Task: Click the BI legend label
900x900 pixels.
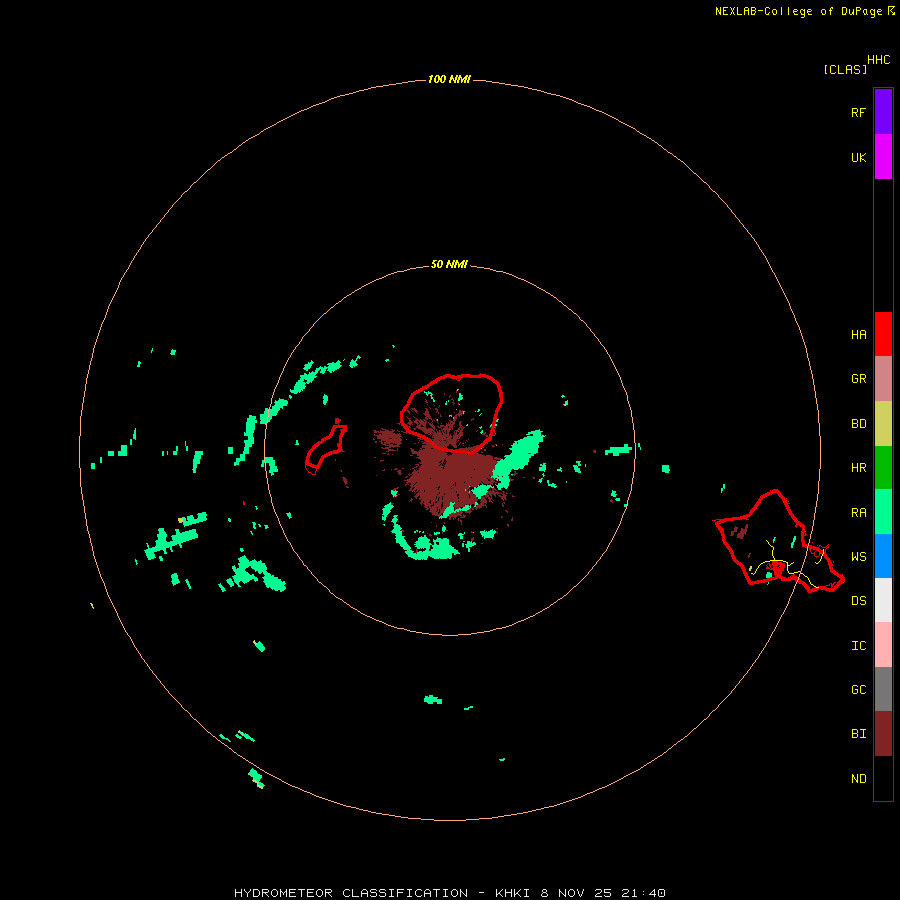Action: [x=858, y=734]
